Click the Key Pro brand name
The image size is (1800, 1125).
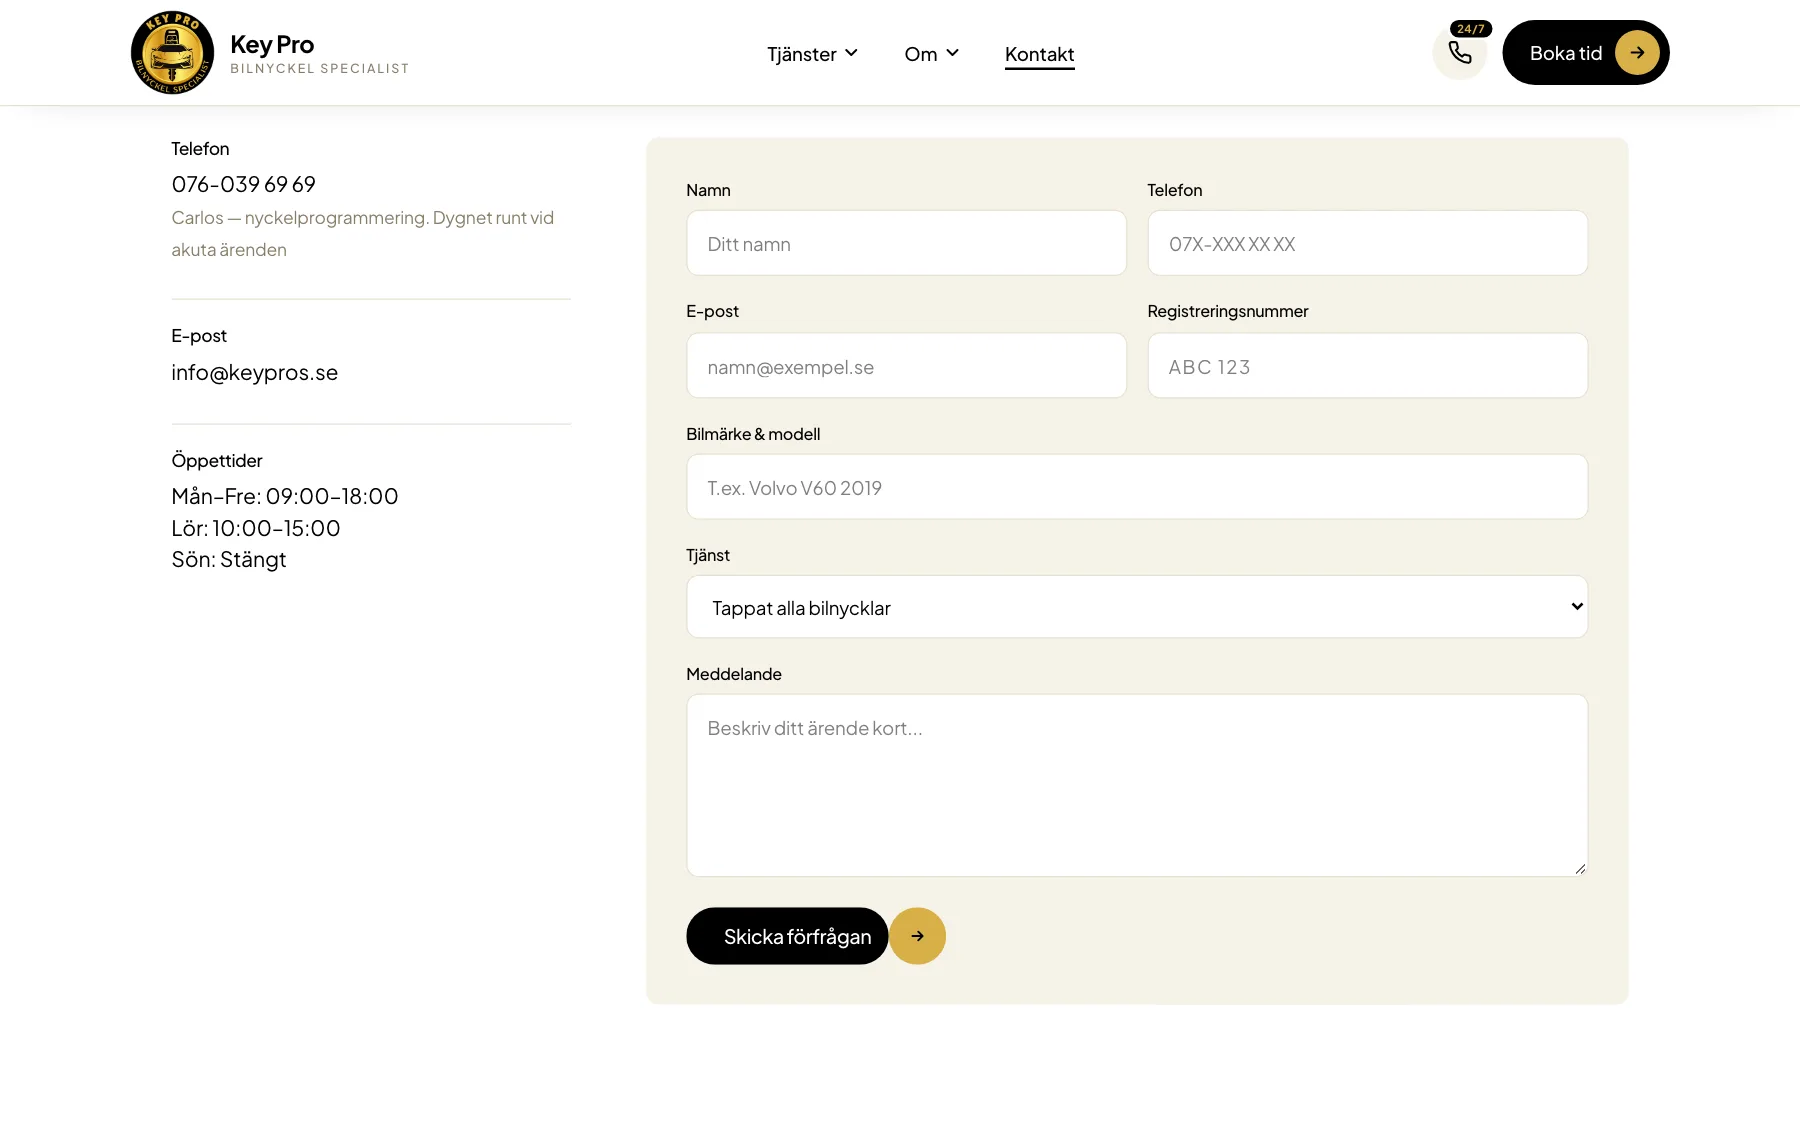(x=272, y=44)
